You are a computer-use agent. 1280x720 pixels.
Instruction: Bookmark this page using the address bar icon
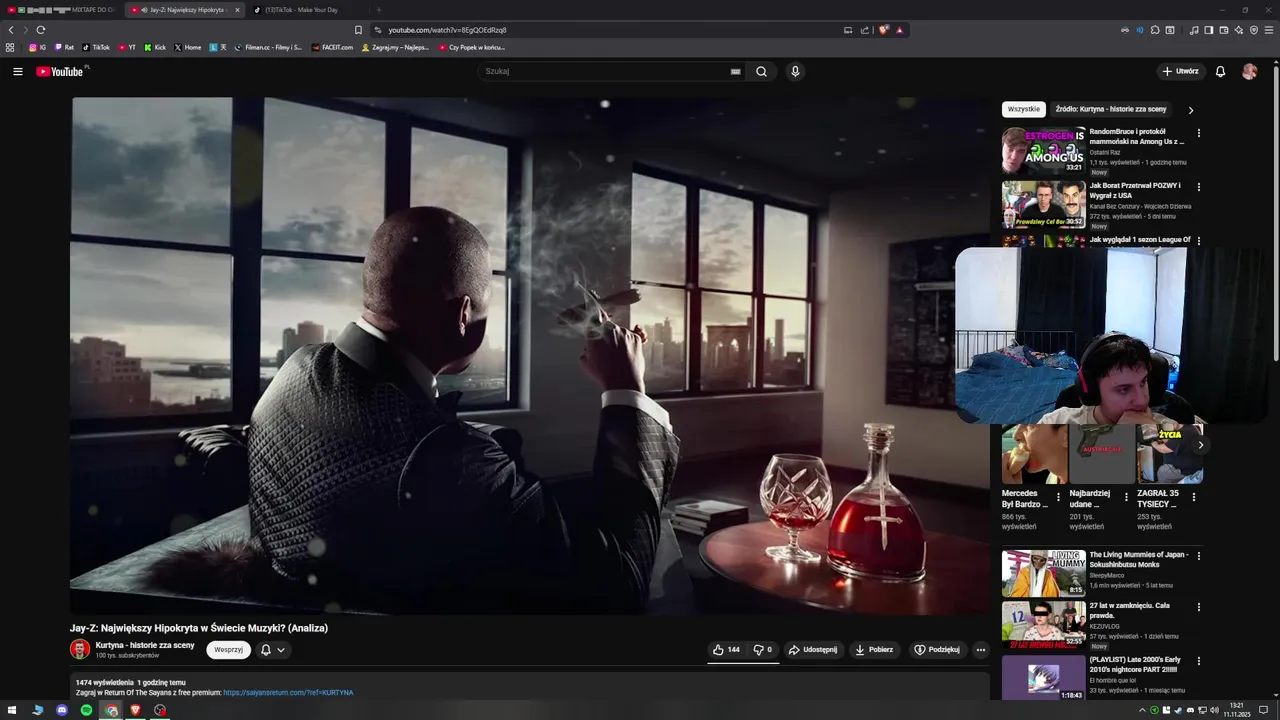click(x=358, y=30)
